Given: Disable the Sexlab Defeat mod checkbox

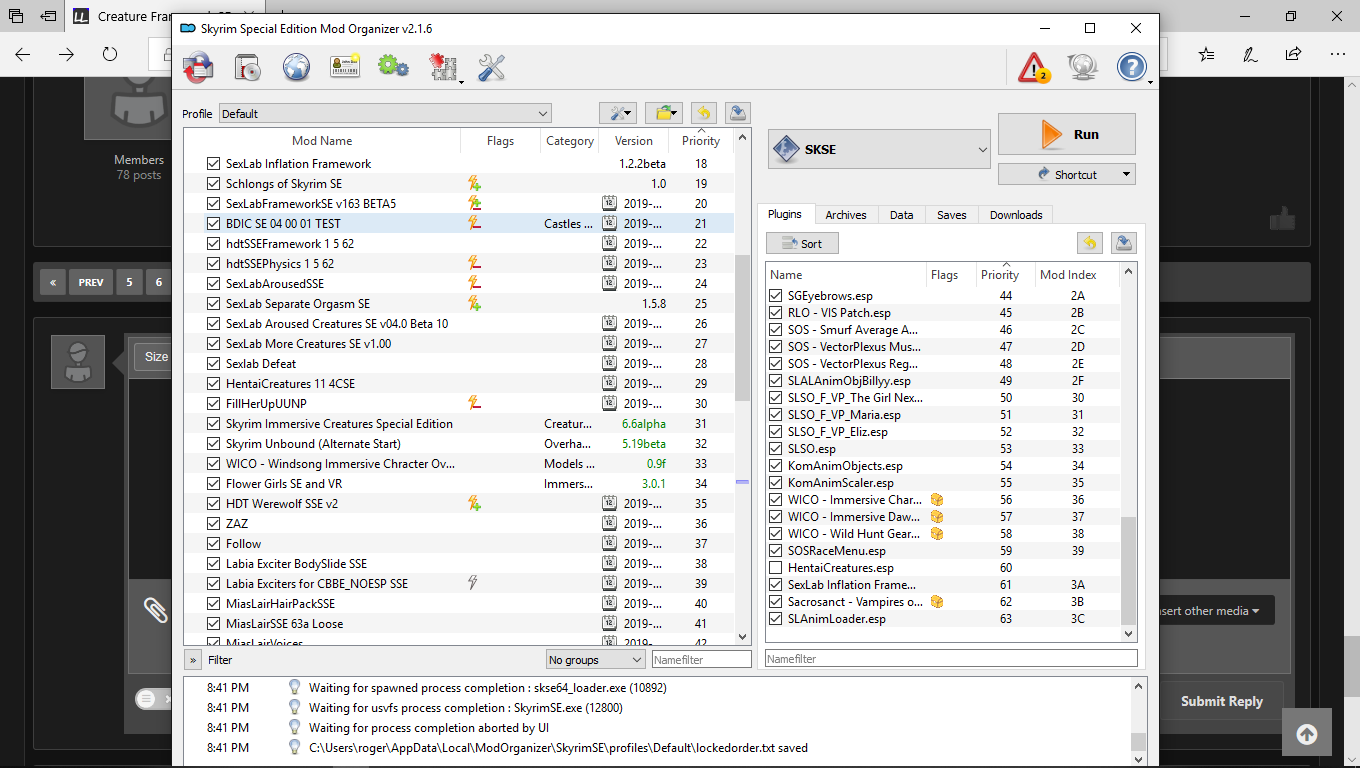Looking at the screenshot, I should 213,364.
